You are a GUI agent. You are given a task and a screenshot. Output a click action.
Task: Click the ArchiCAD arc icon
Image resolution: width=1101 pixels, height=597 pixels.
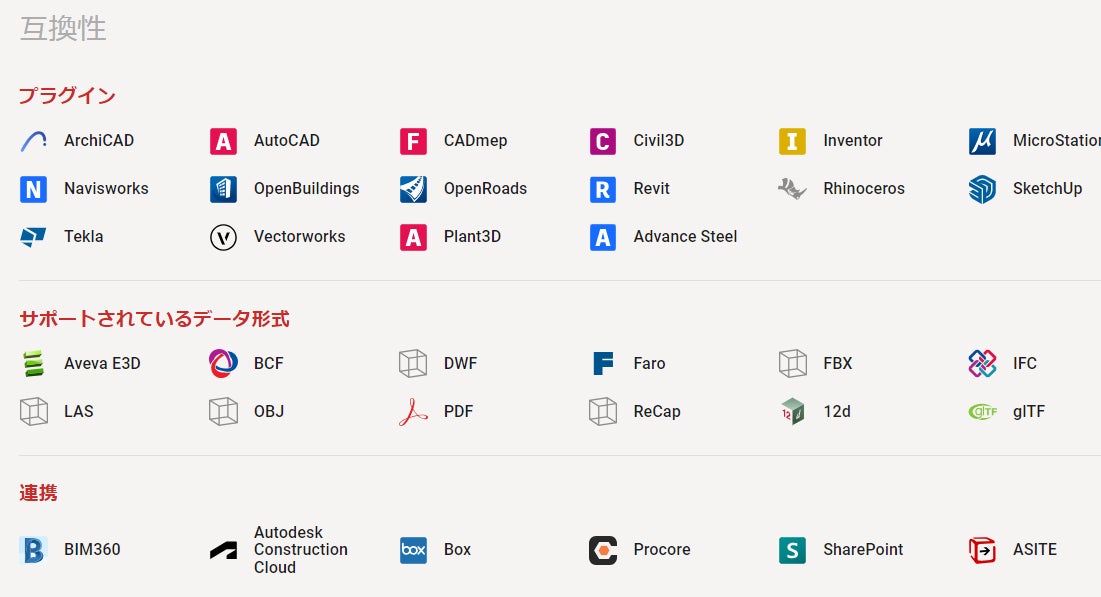[33, 141]
